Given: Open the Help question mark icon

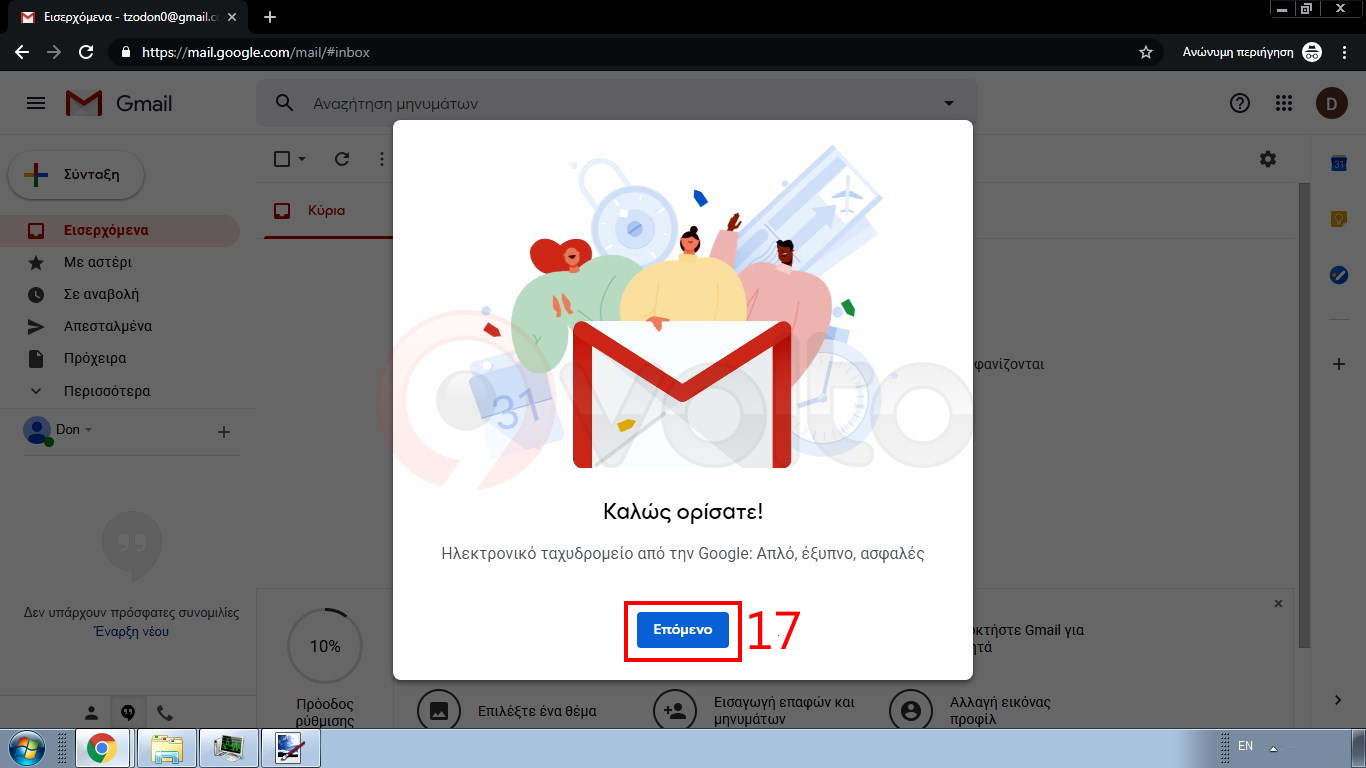Looking at the screenshot, I should (x=1240, y=103).
